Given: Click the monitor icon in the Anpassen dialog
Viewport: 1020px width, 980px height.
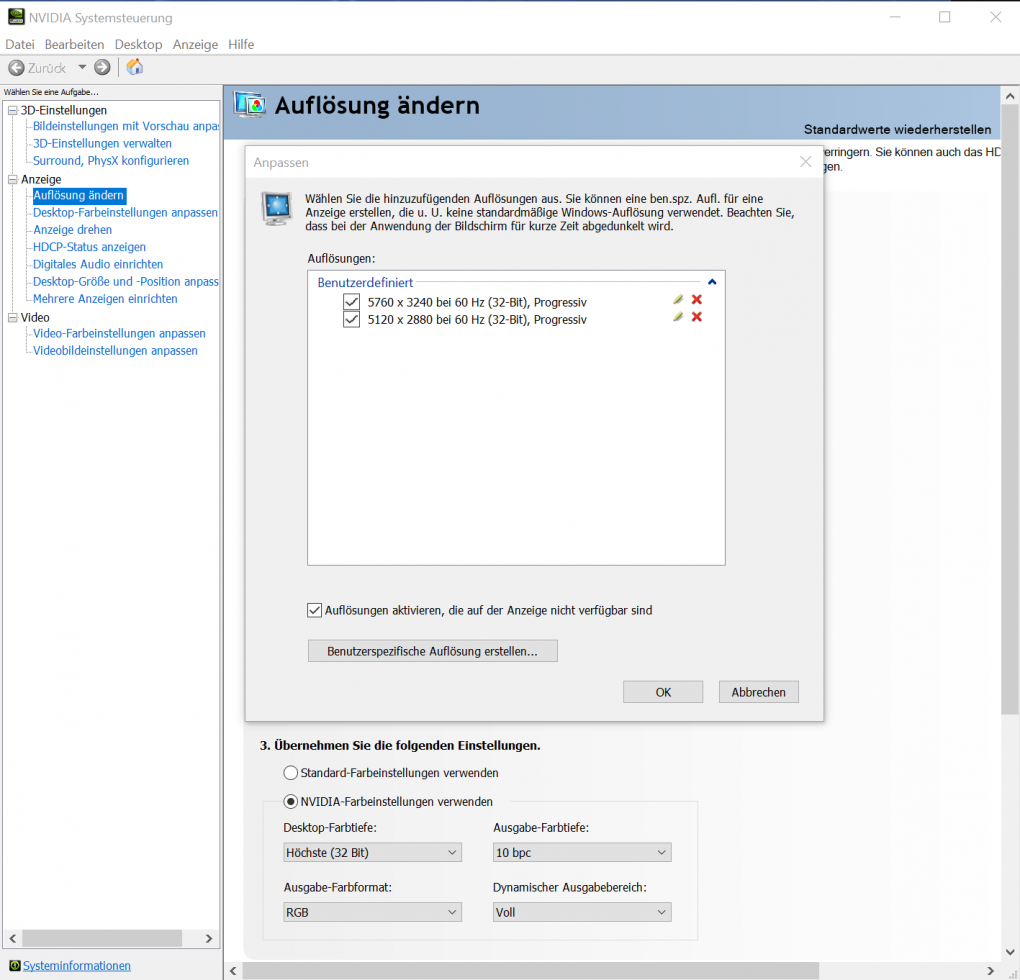Looking at the screenshot, I should pyautogui.click(x=277, y=208).
